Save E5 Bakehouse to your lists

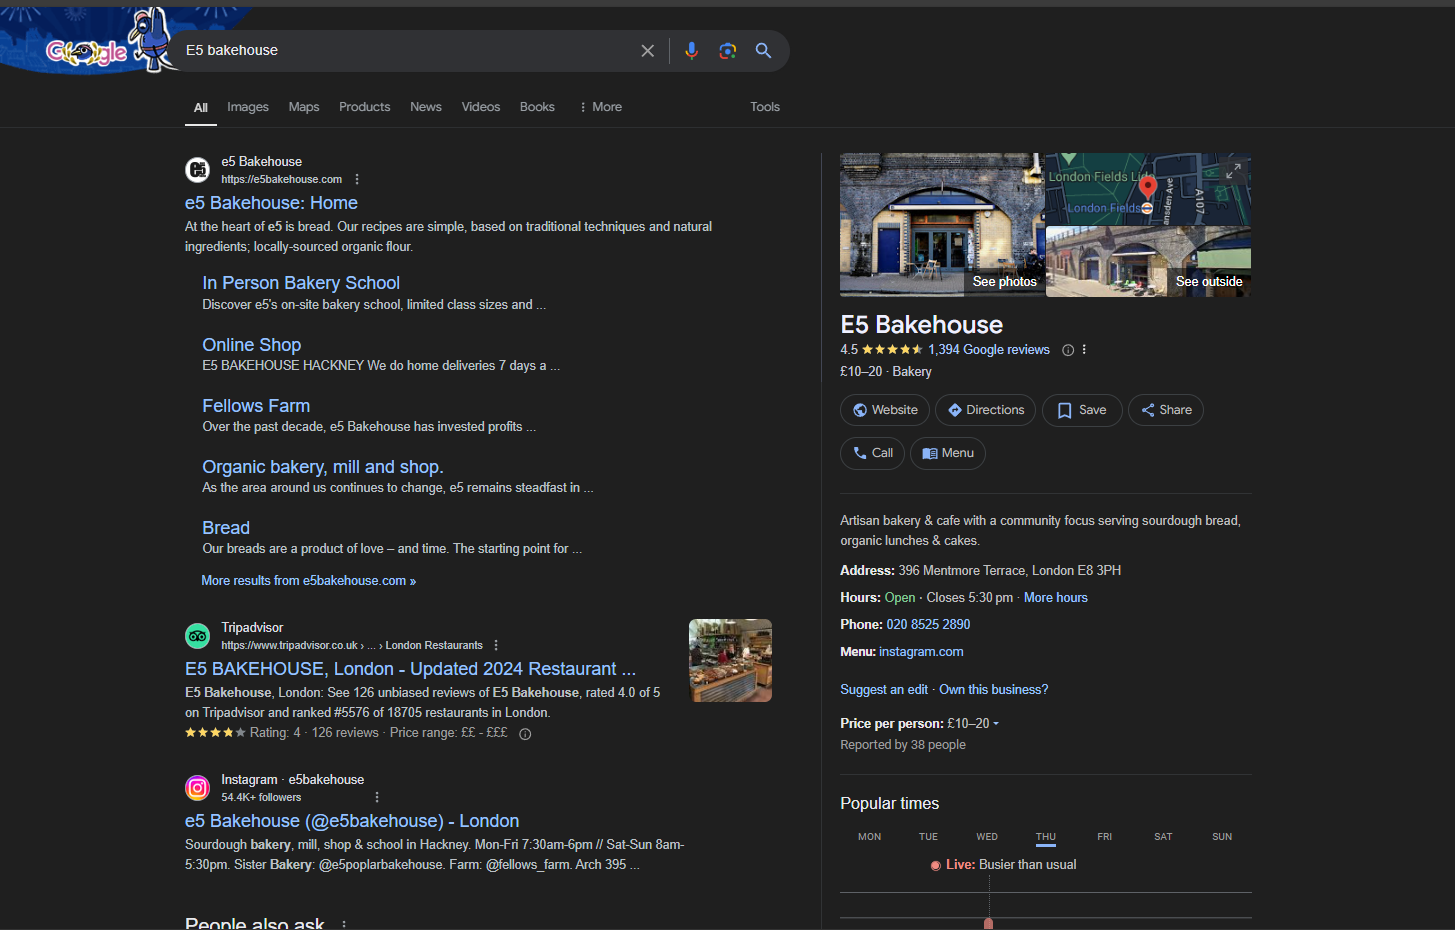point(1082,410)
